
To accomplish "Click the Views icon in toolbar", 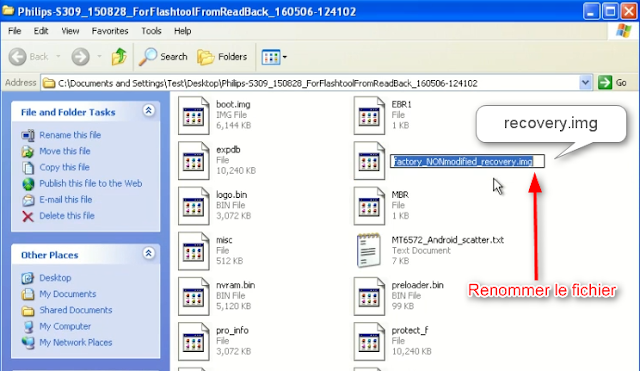I will tap(271, 57).
